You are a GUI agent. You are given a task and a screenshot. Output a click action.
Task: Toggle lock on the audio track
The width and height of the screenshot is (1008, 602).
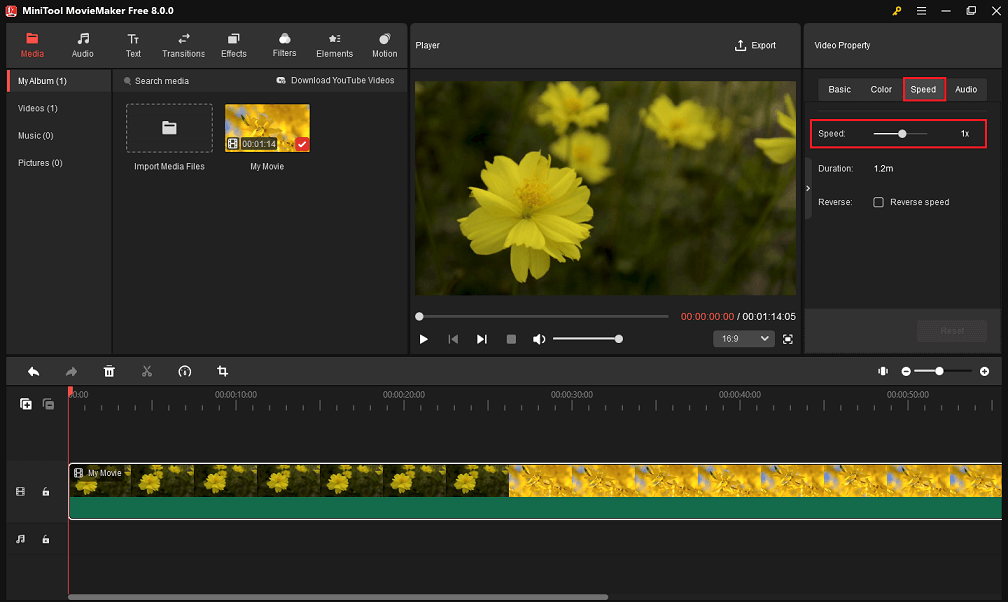46,539
